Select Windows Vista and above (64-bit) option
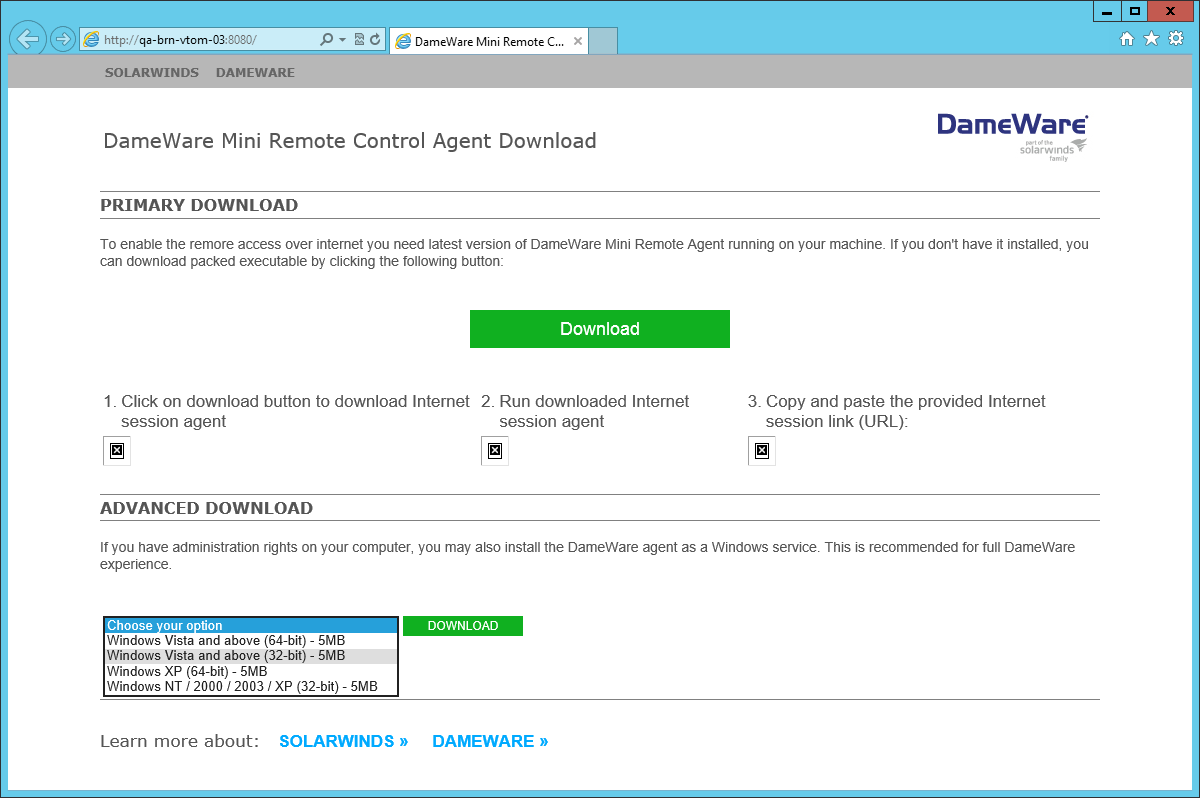This screenshot has height=798, width=1200. pyautogui.click(x=251, y=641)
